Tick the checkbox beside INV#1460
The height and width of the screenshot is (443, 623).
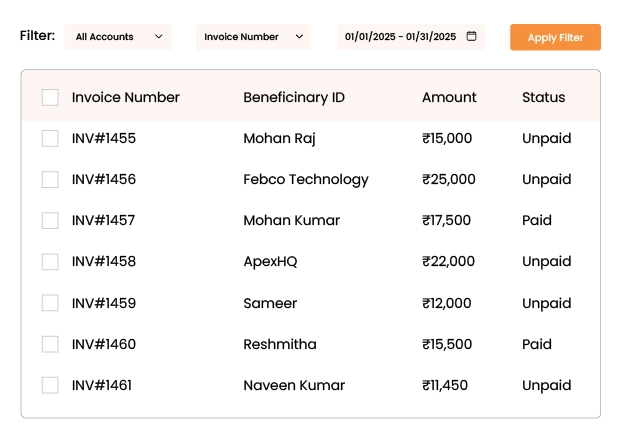click(x=50, y=344)
